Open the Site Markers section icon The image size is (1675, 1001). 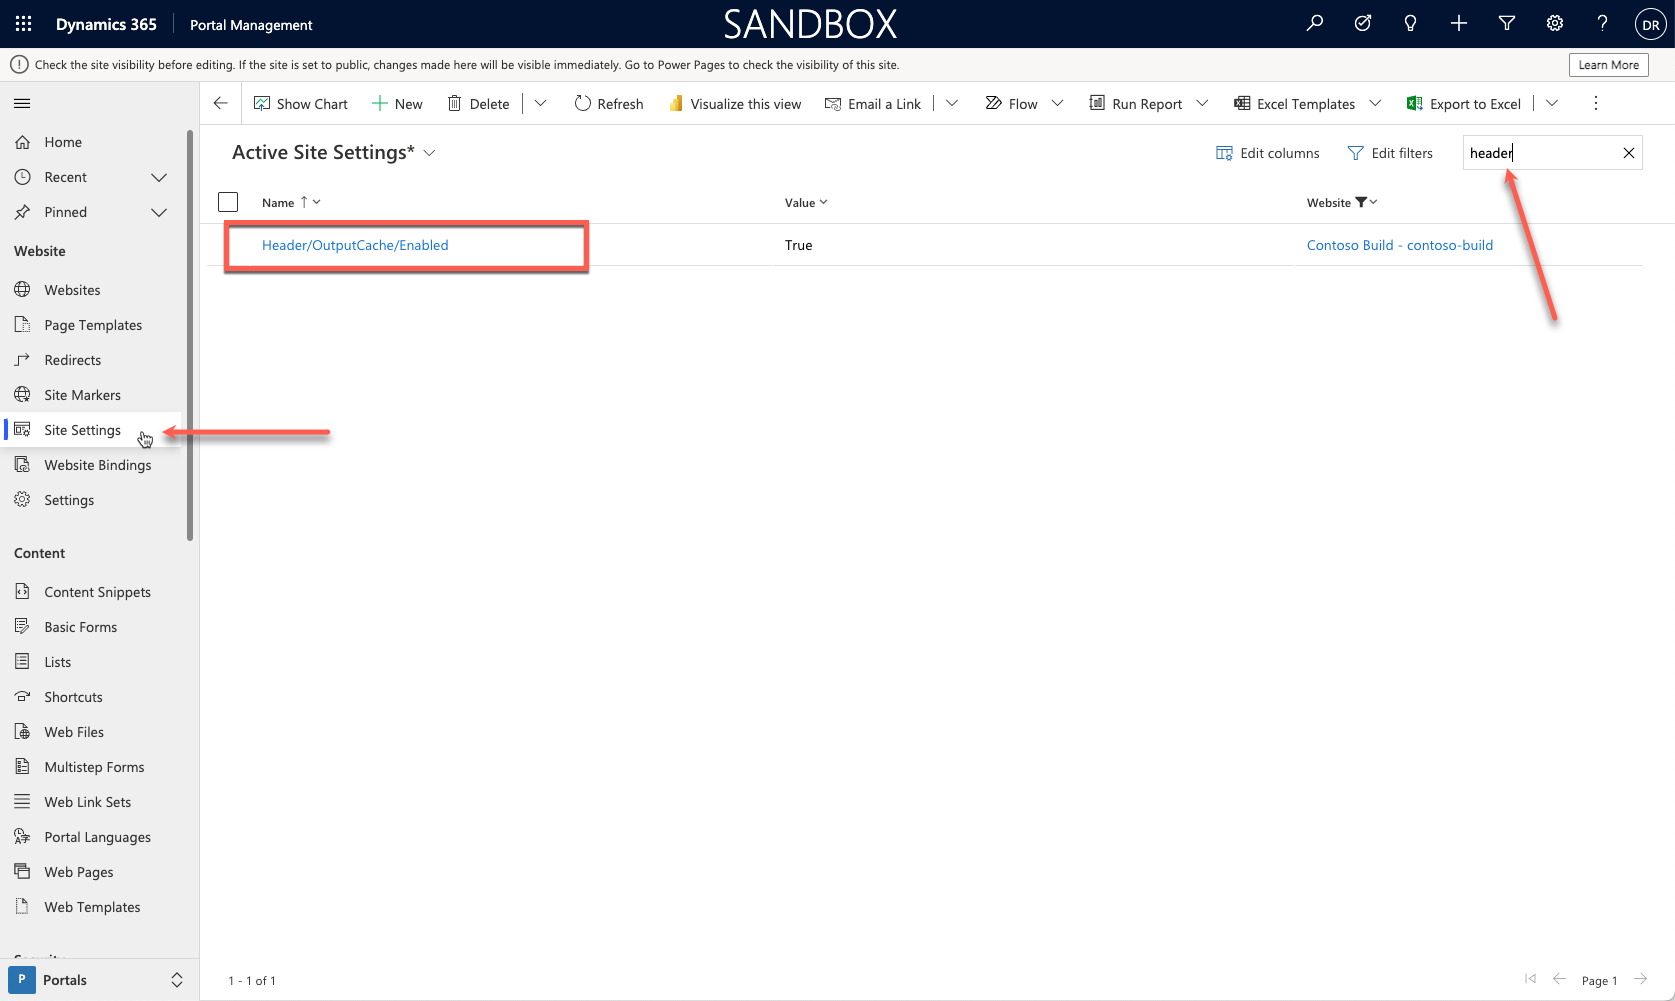22,394
